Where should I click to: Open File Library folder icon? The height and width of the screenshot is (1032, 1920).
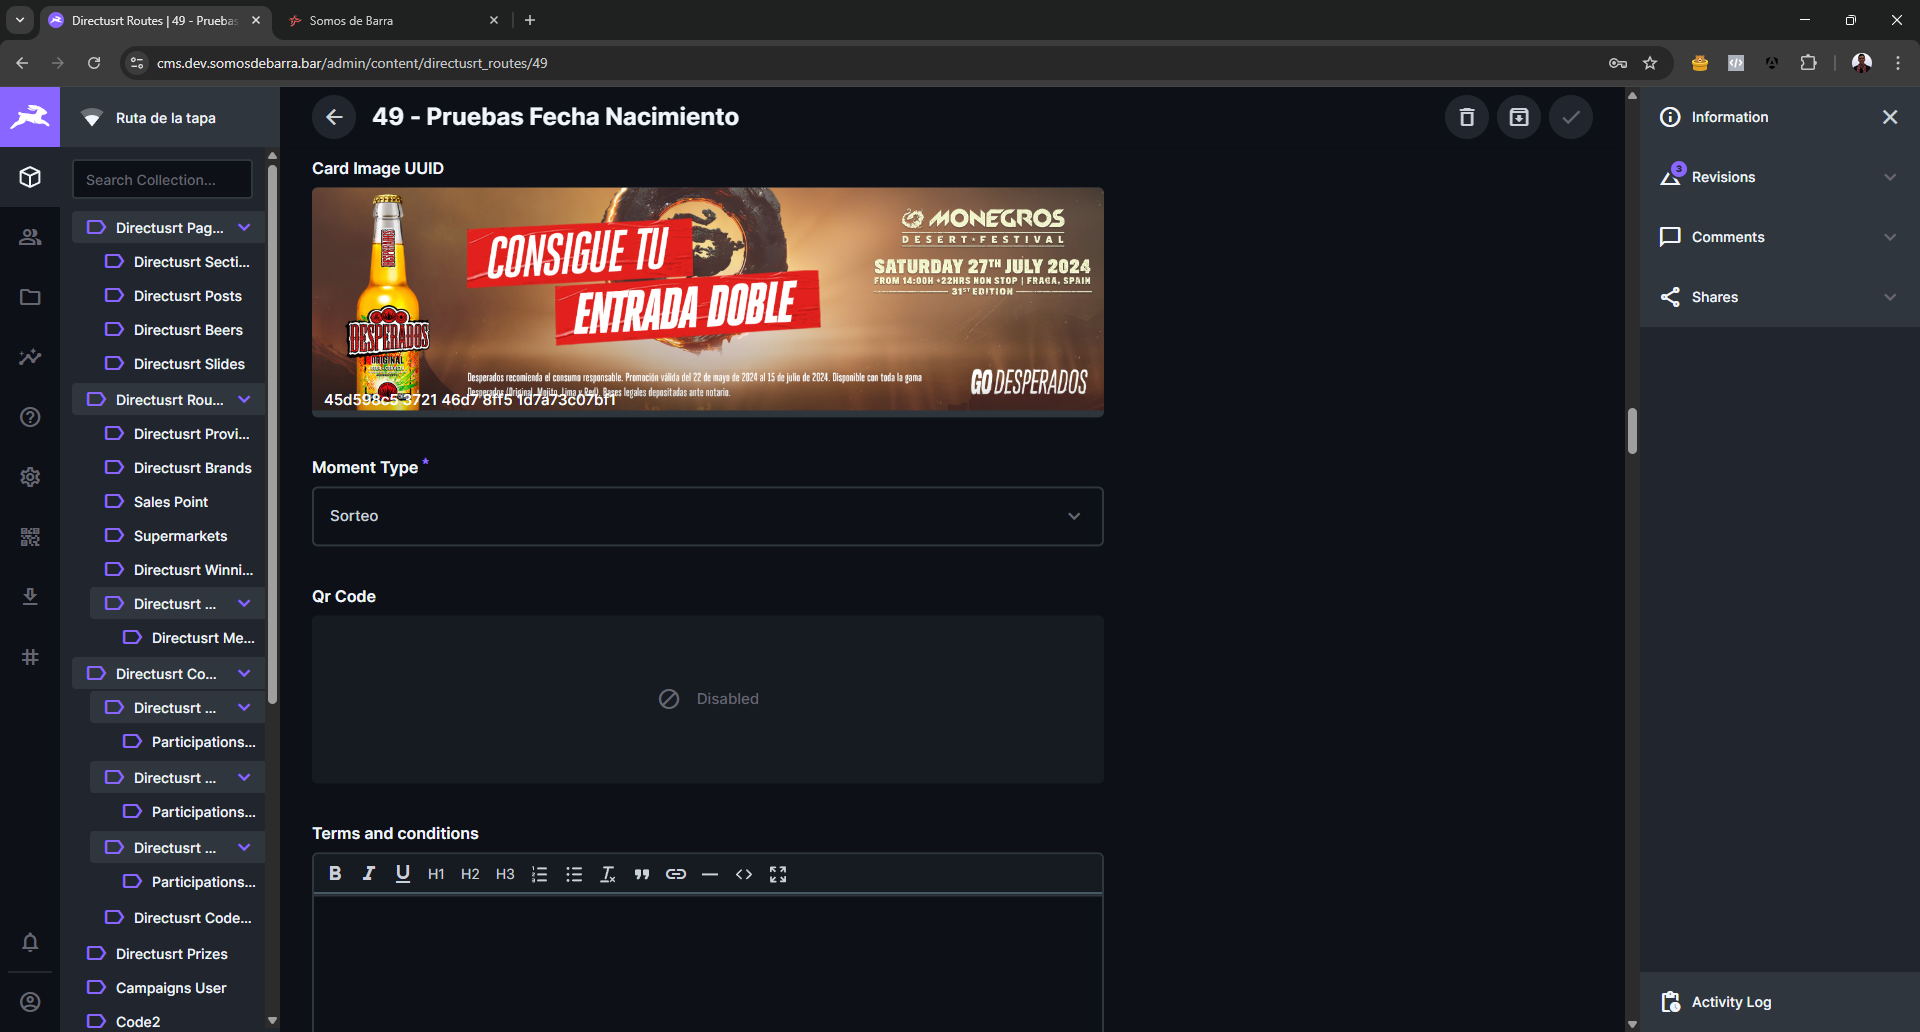[30, 297]
